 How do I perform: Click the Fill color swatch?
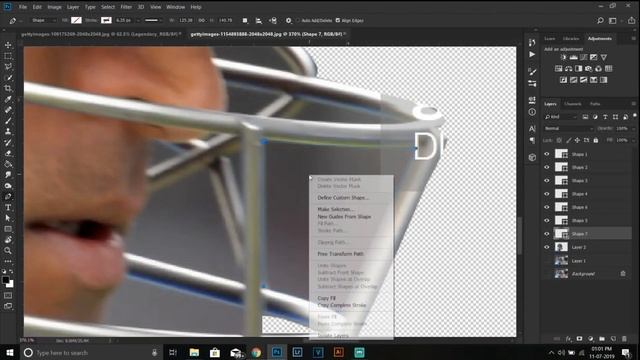point(76,20)
